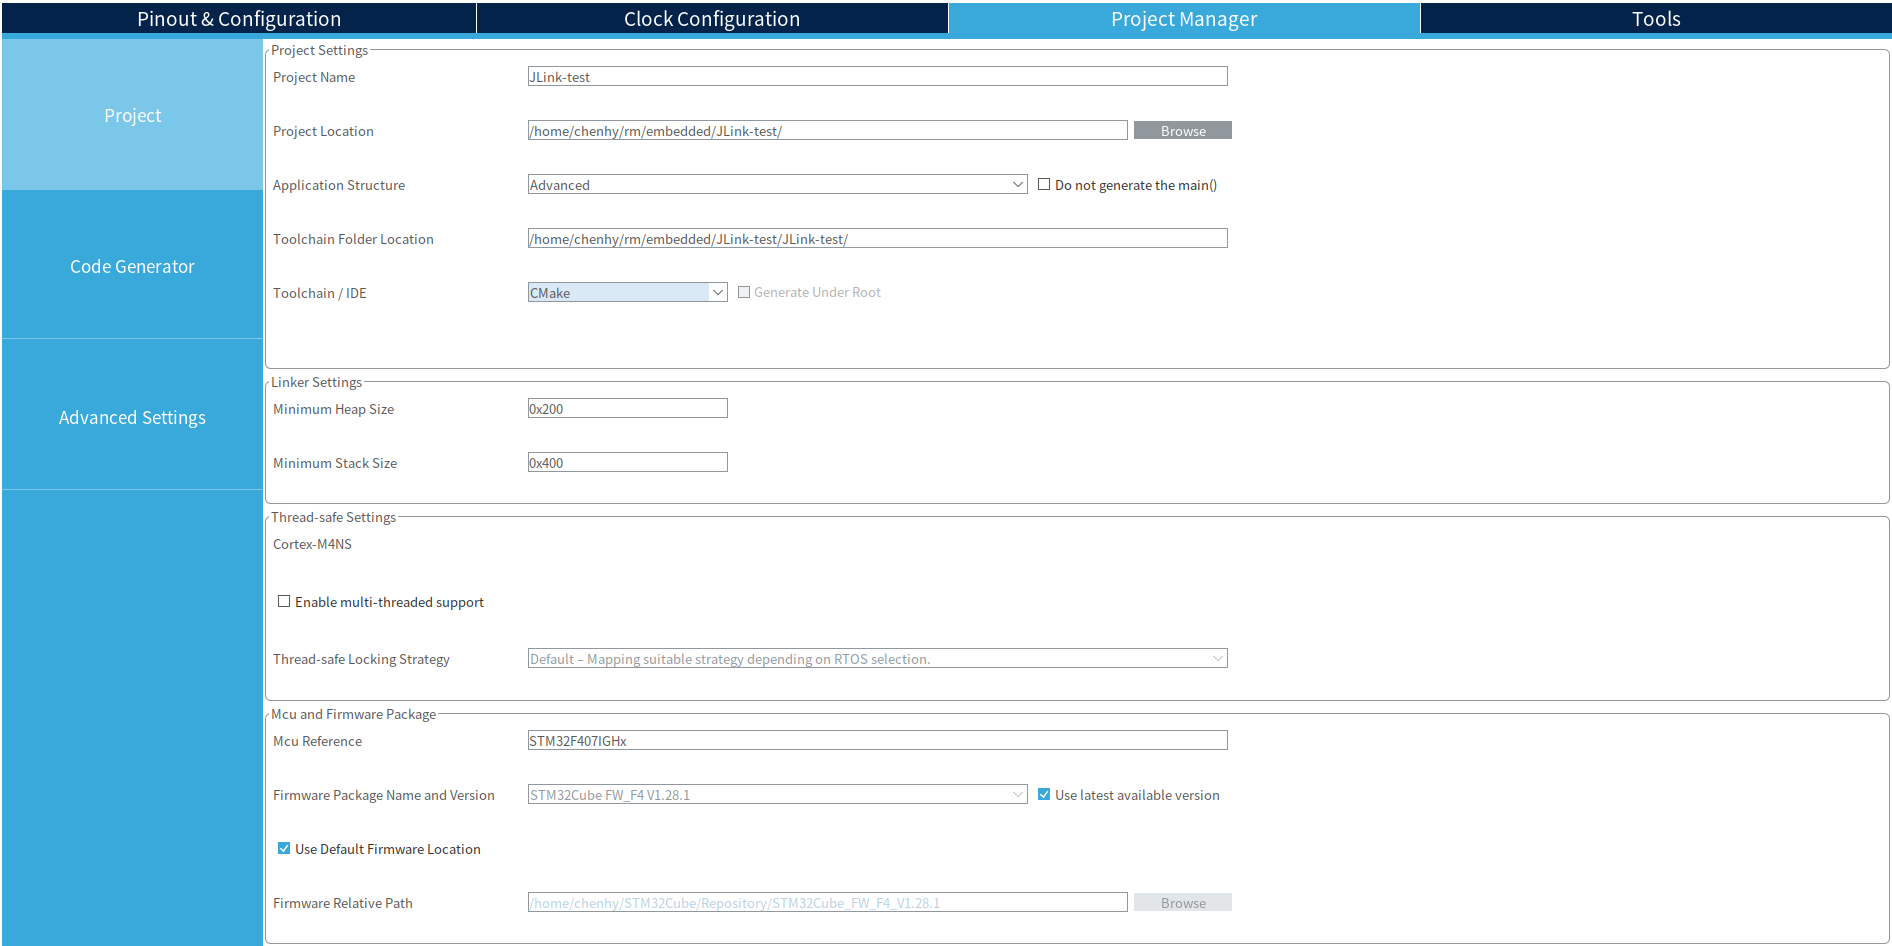
Task: Toggle 'Do not generate the main()' checkbox
Action: pos(1044,185)
